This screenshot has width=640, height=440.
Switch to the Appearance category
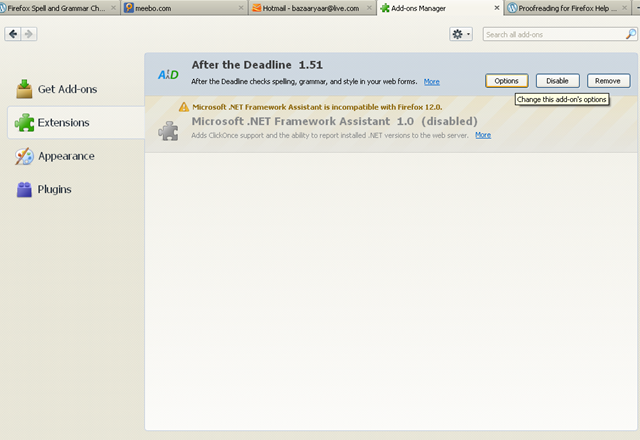click(76, 156)
